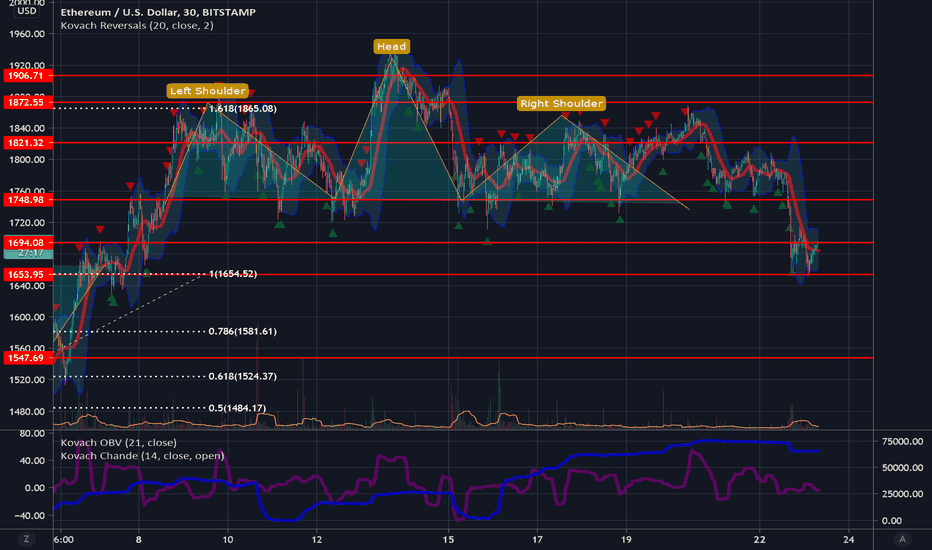Image resolution: width=932 pixels, height=550 pixels.
Task: Click the 22 date on time axis
Action: 760,540
